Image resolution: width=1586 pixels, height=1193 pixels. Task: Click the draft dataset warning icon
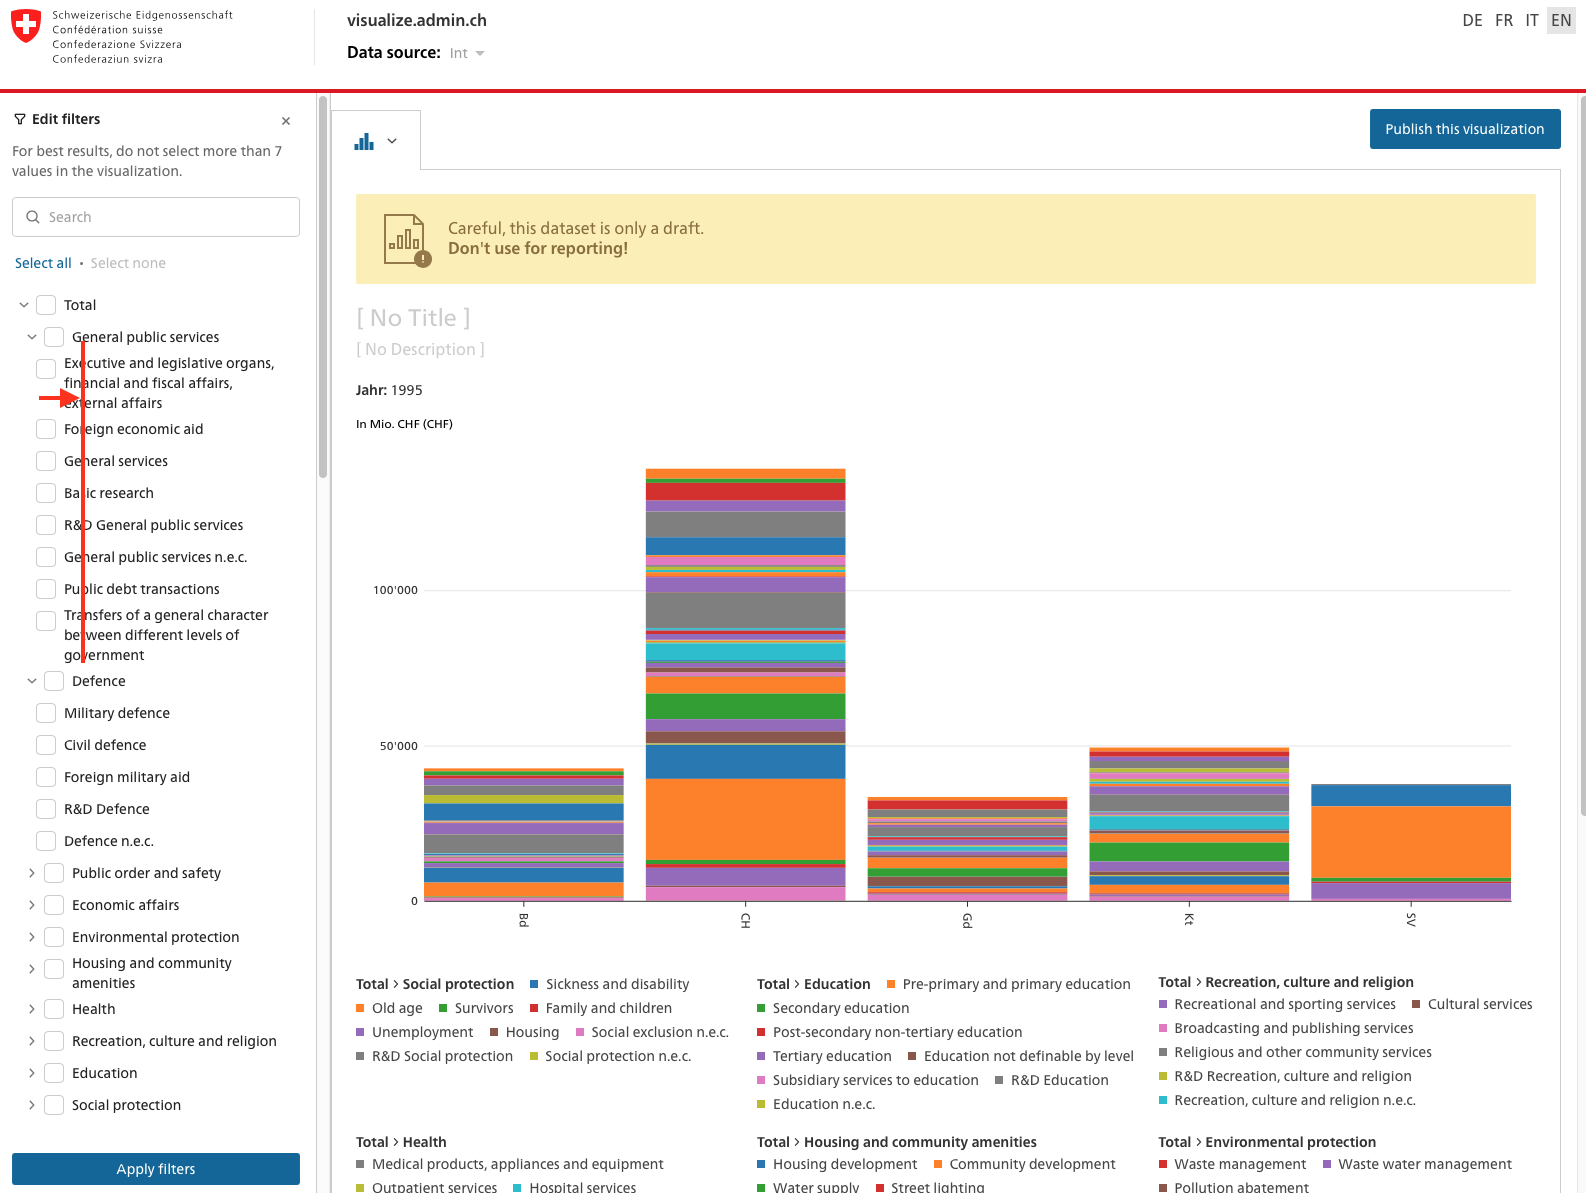coord(407,240)
